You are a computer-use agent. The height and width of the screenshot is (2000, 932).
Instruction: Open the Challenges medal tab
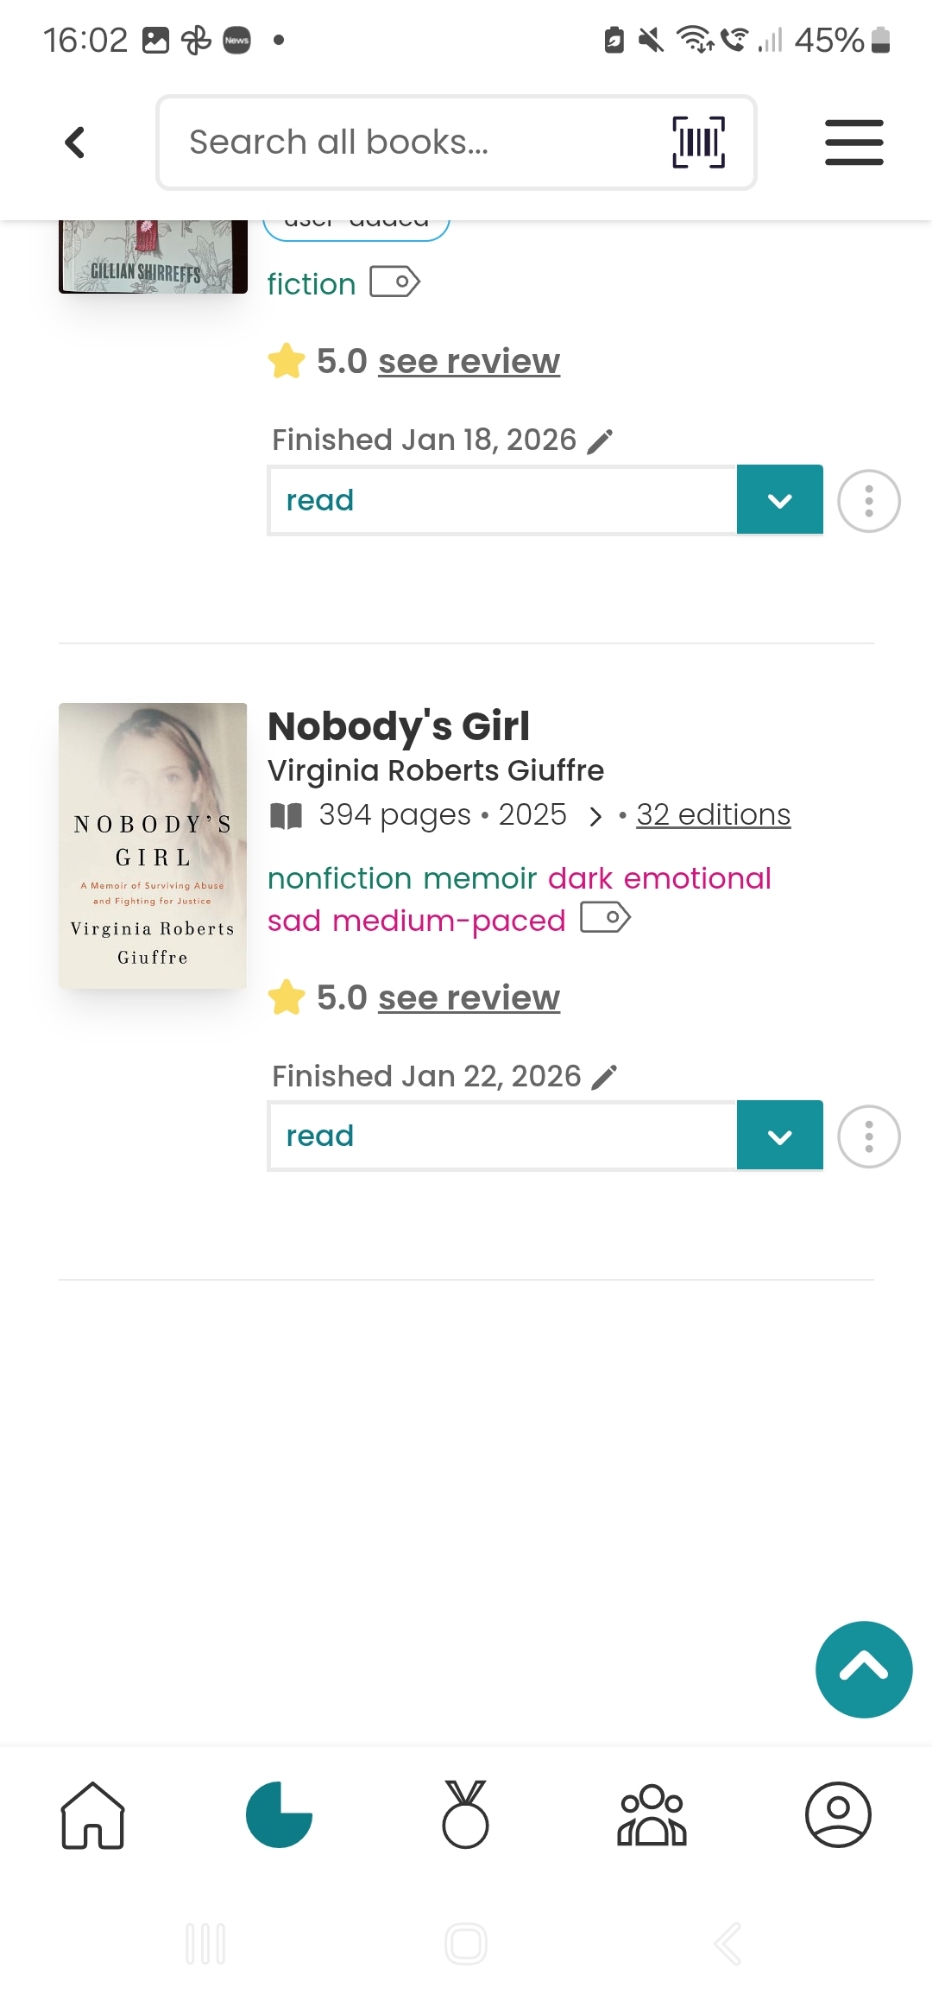[465, 1814]
